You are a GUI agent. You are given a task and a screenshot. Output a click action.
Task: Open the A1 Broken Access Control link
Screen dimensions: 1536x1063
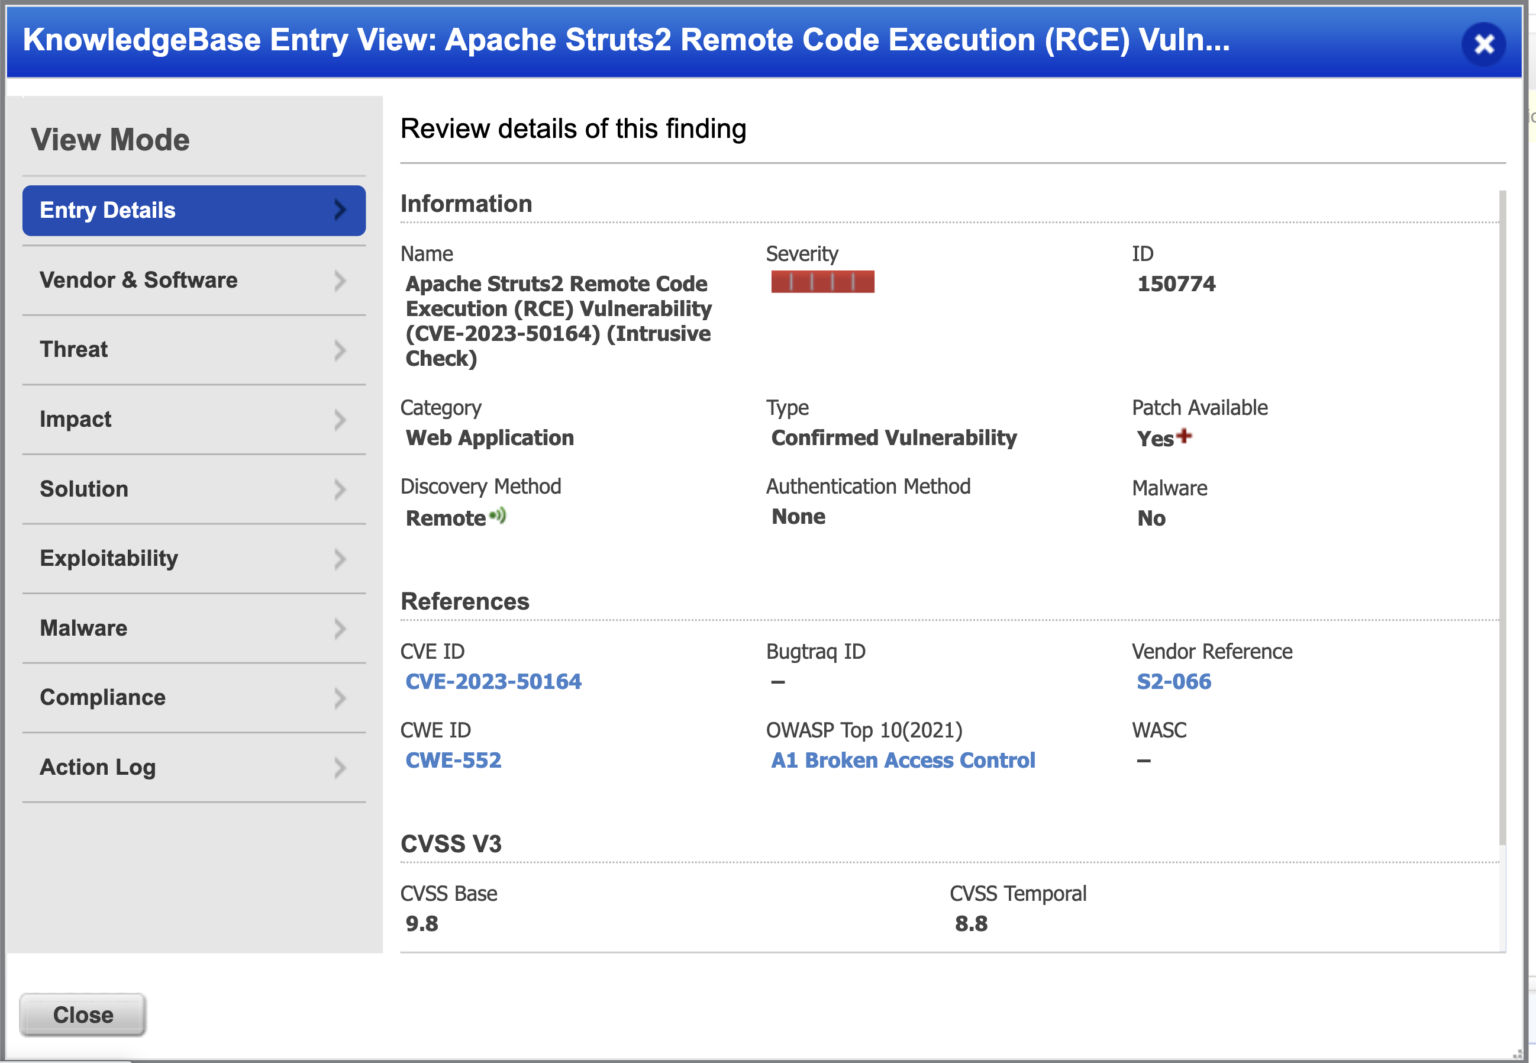(902, 760)
